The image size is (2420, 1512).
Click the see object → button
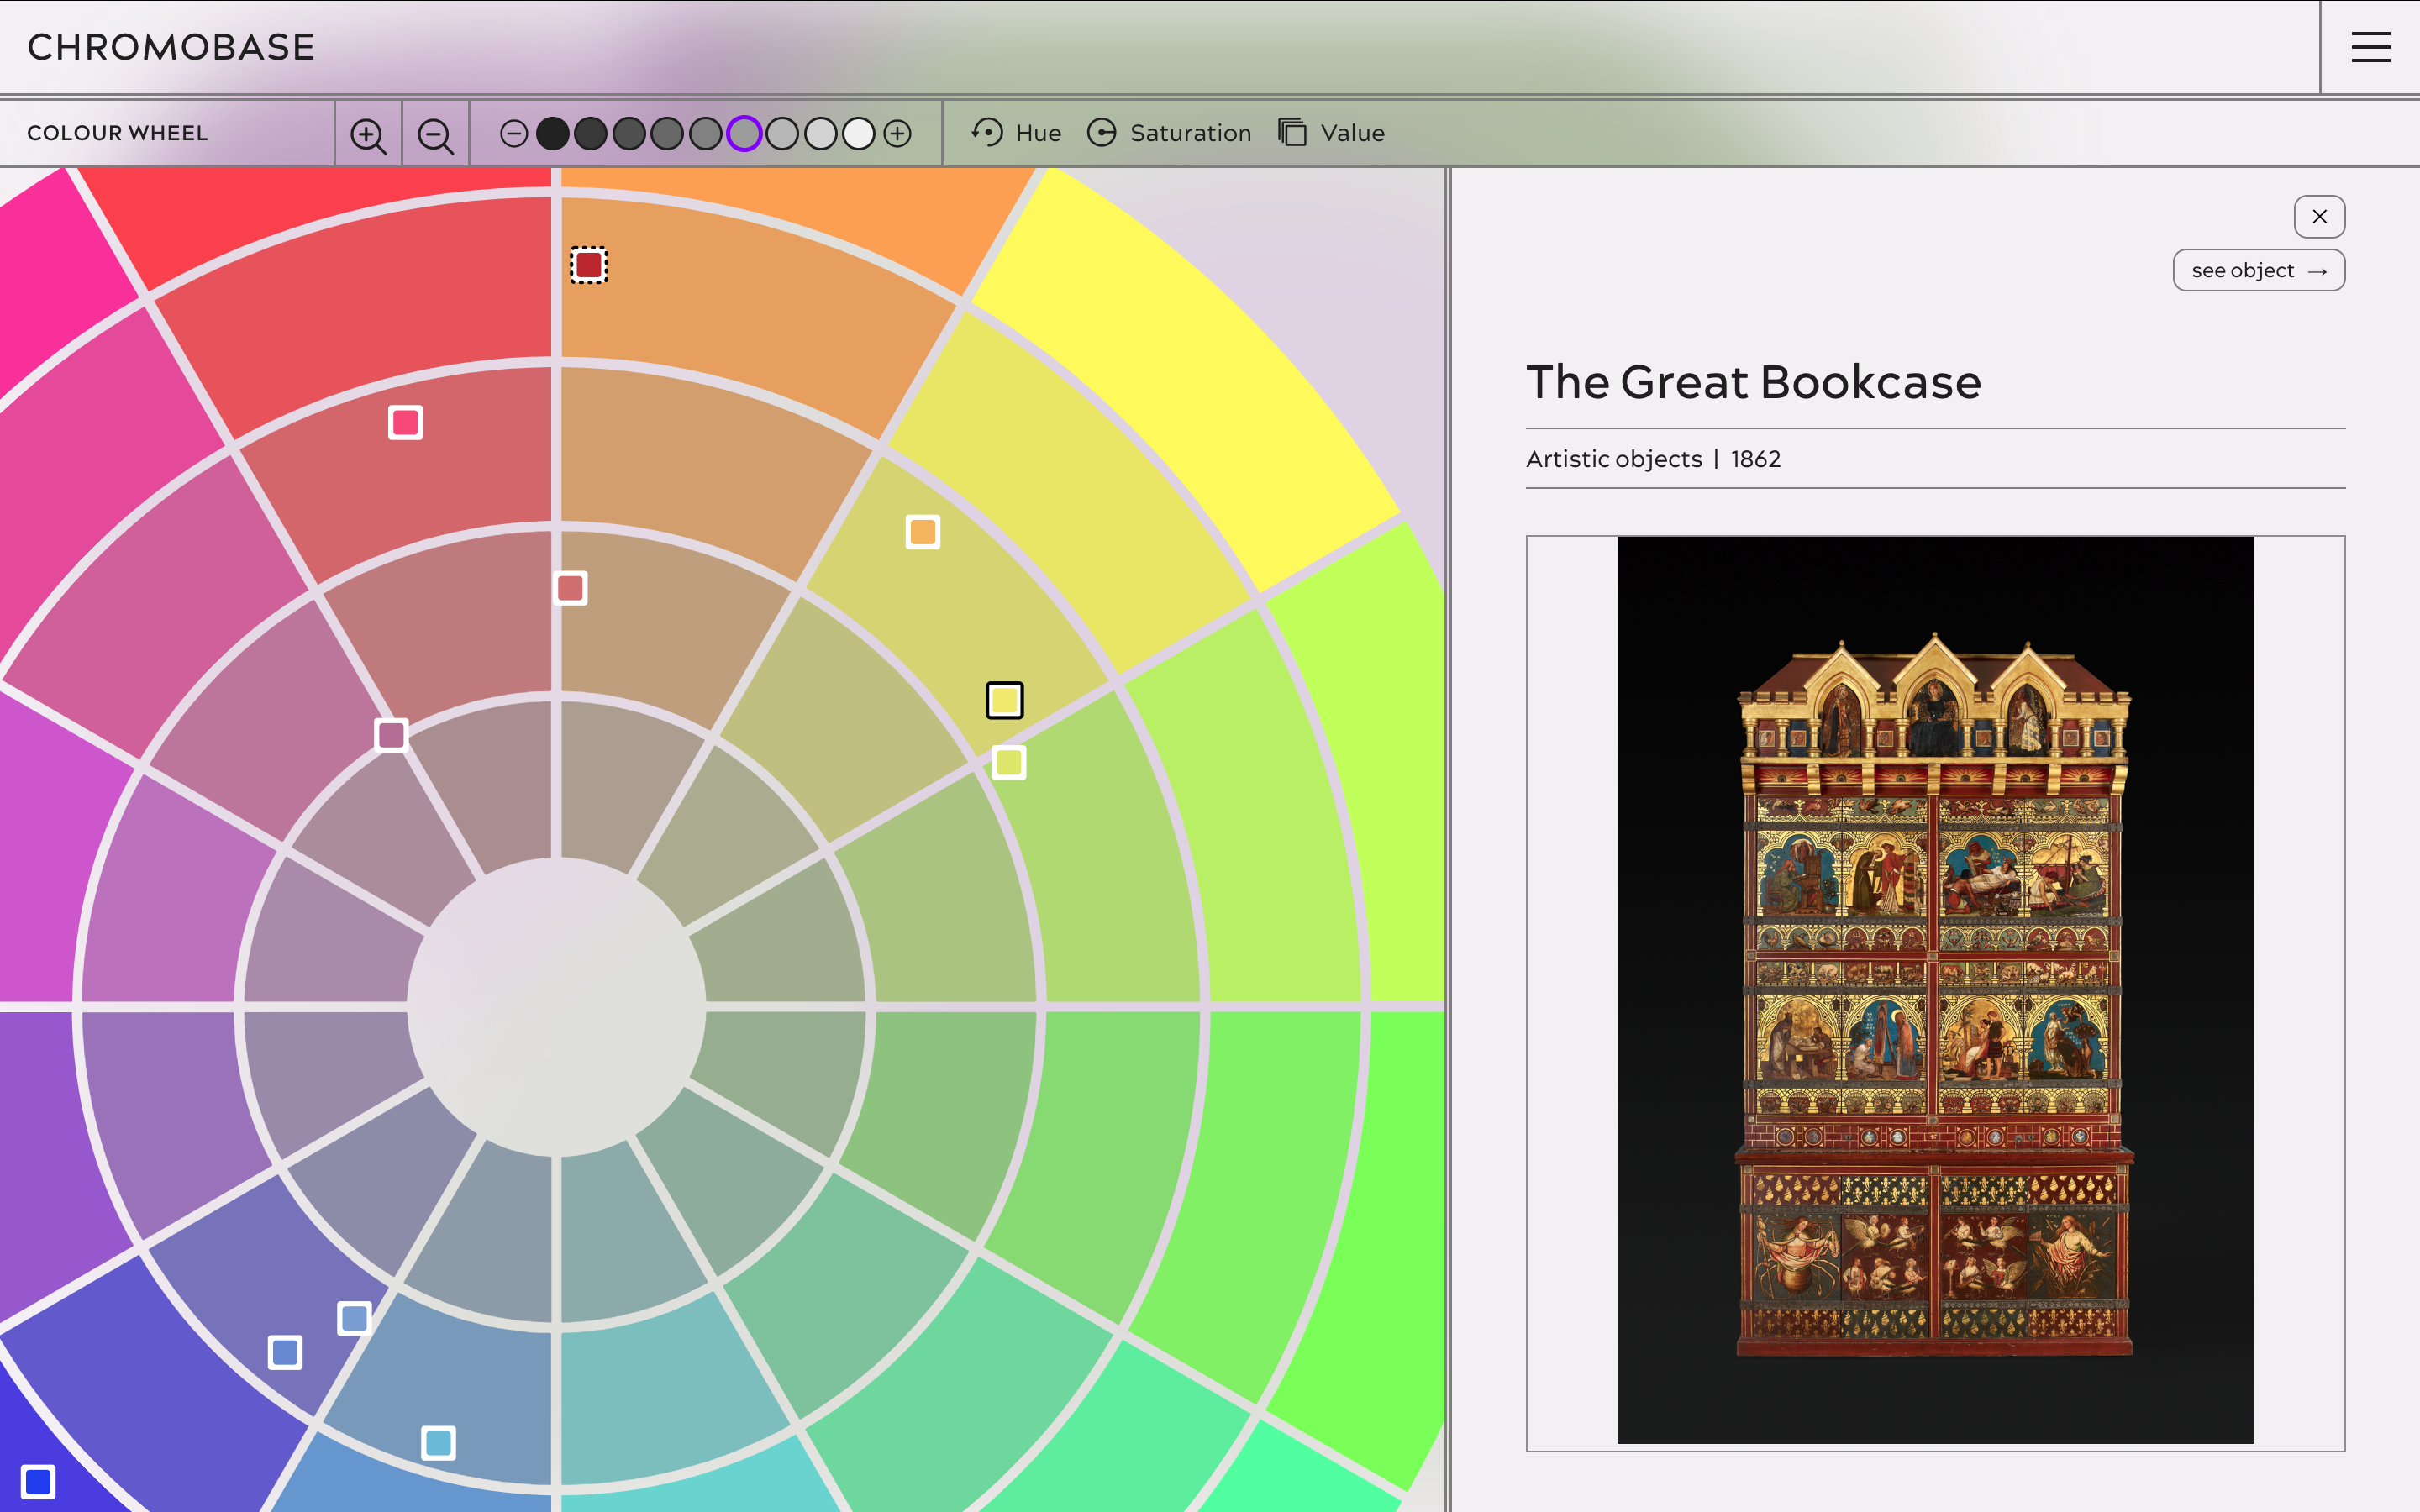click(2258, 270)
